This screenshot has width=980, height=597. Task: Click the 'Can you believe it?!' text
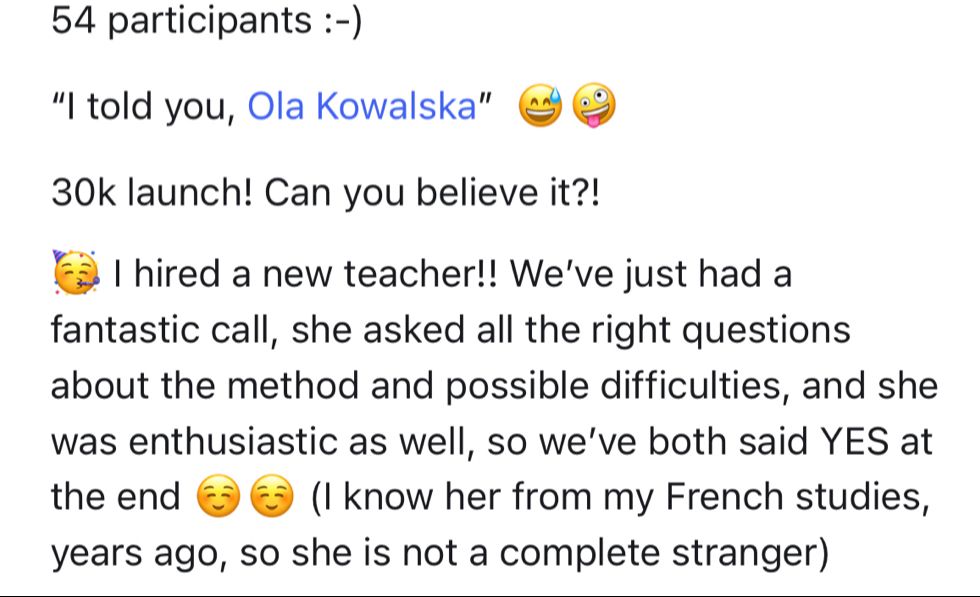[x=432, y=192]
